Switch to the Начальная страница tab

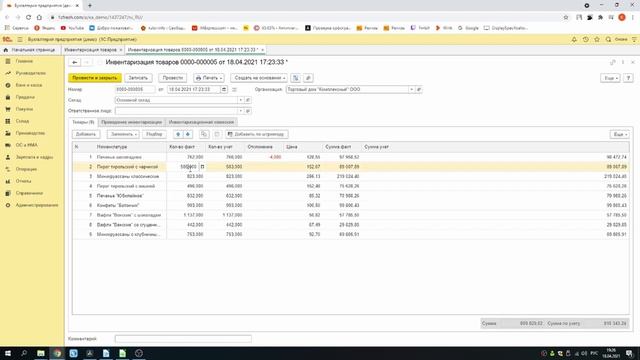29,50
